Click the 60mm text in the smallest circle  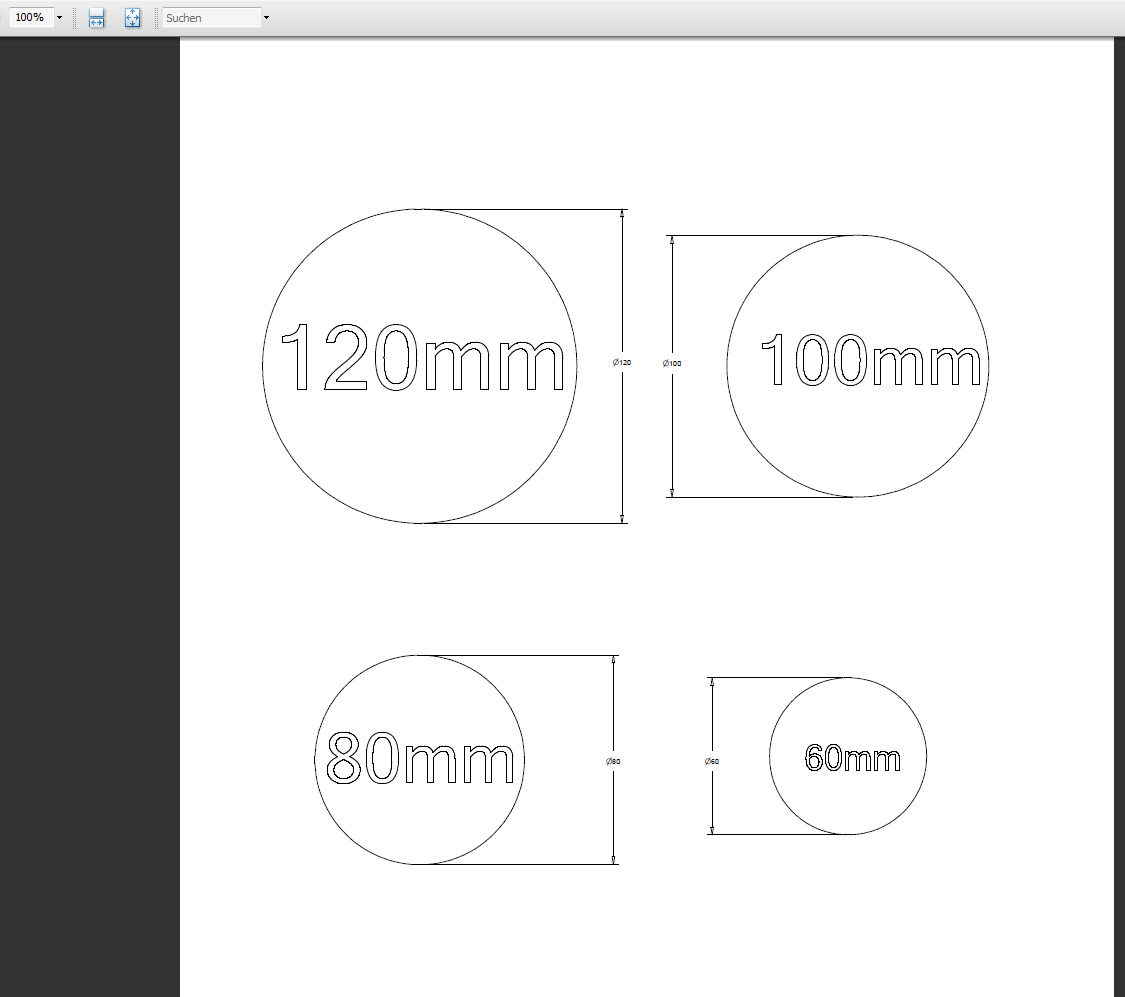[x=852, y=757]
